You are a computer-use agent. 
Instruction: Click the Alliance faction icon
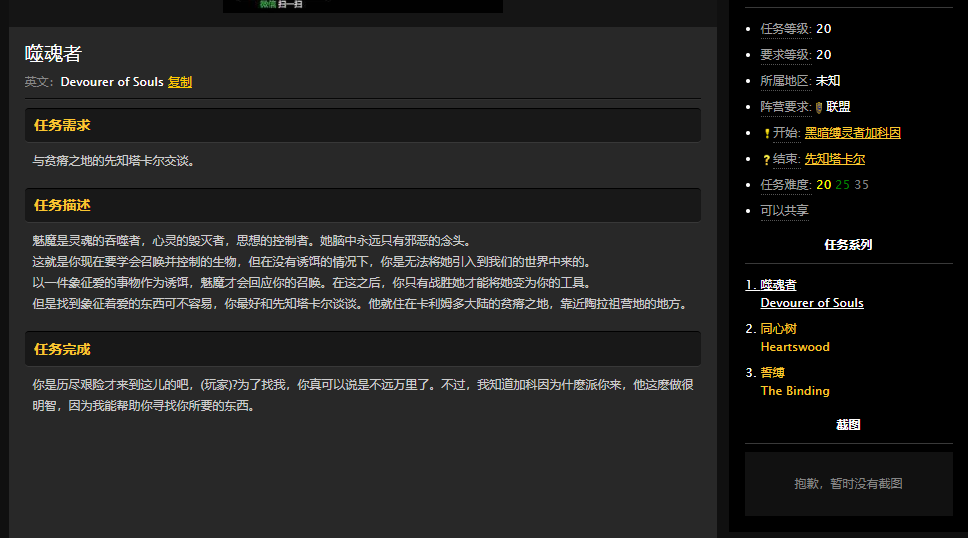pos(819,107)
